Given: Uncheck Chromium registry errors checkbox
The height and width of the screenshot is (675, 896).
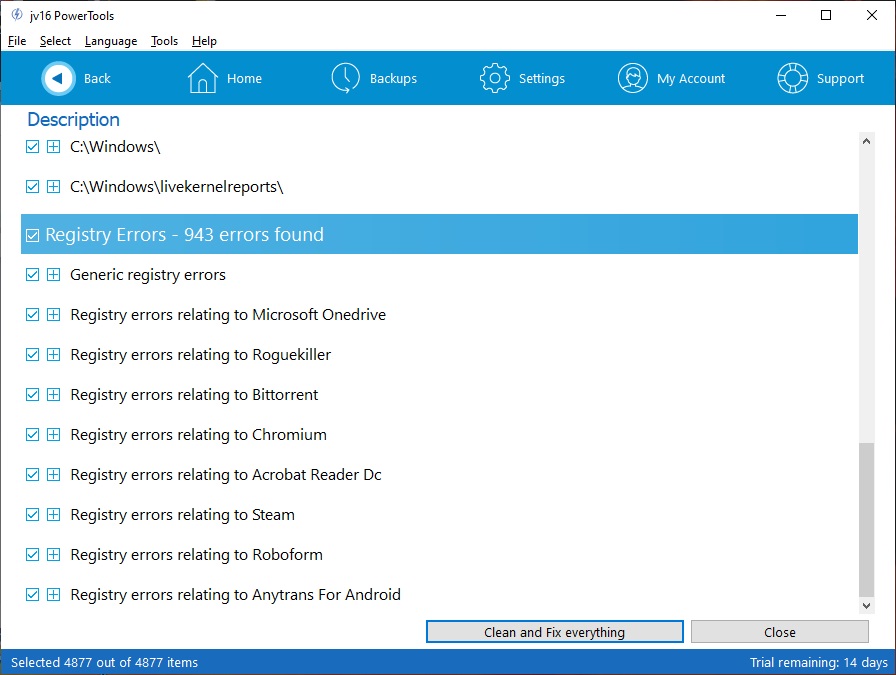Looking at the screenshot, I should [x=33, y=435].
